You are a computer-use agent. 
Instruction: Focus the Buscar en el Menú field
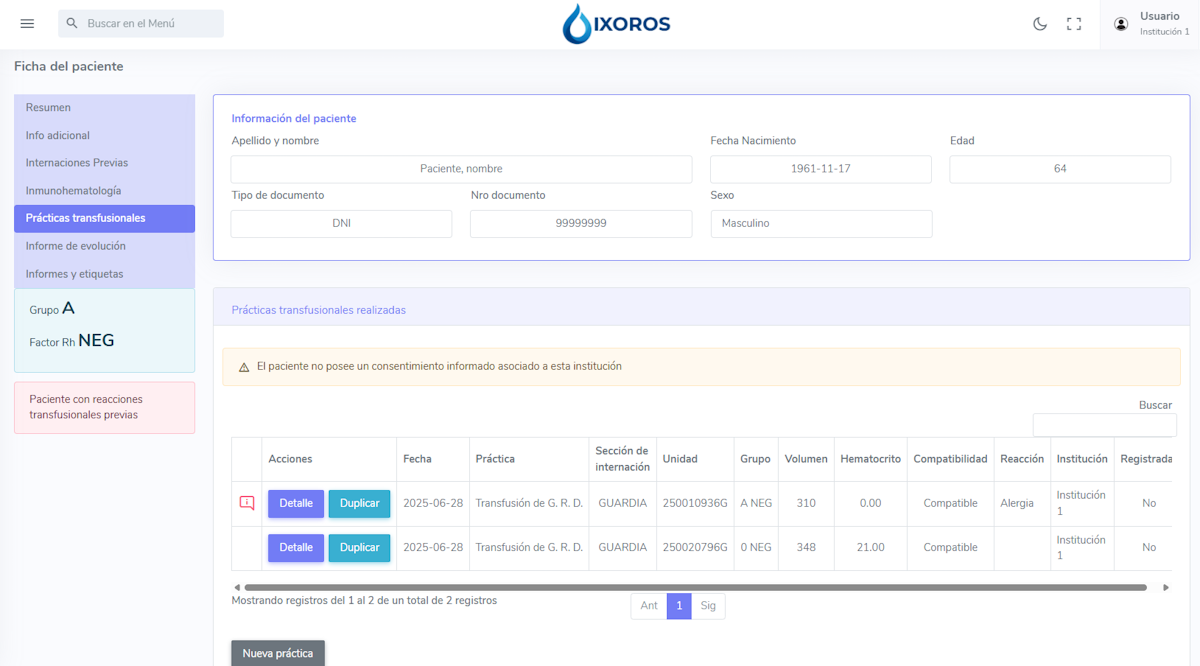pyautogui.click(x=141, y=23)
